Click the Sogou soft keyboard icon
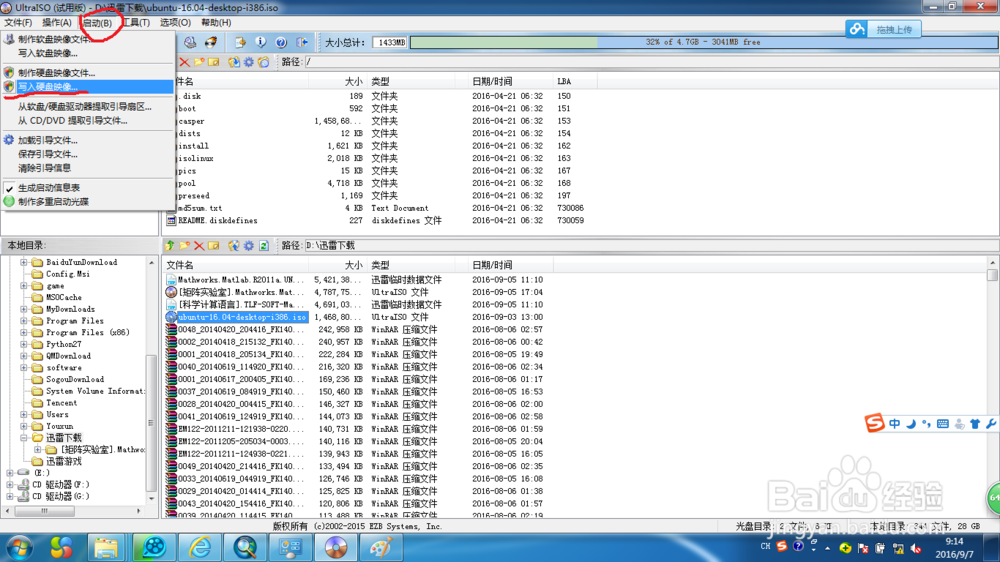 coord(943,424)
